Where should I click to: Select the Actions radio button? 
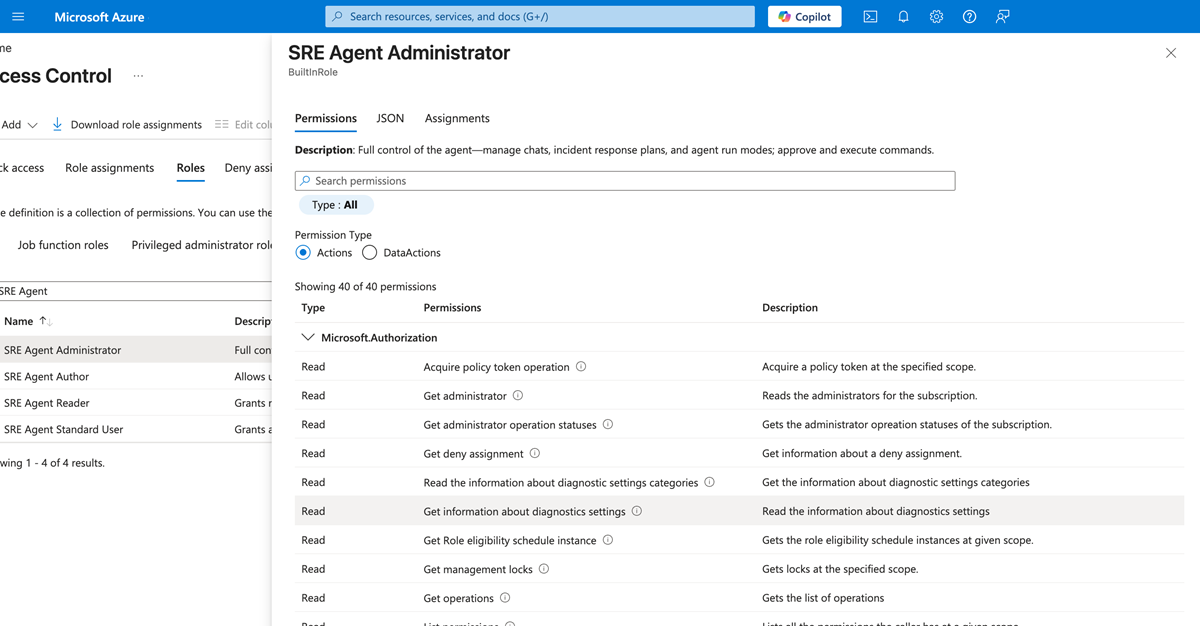click(303, 253)
